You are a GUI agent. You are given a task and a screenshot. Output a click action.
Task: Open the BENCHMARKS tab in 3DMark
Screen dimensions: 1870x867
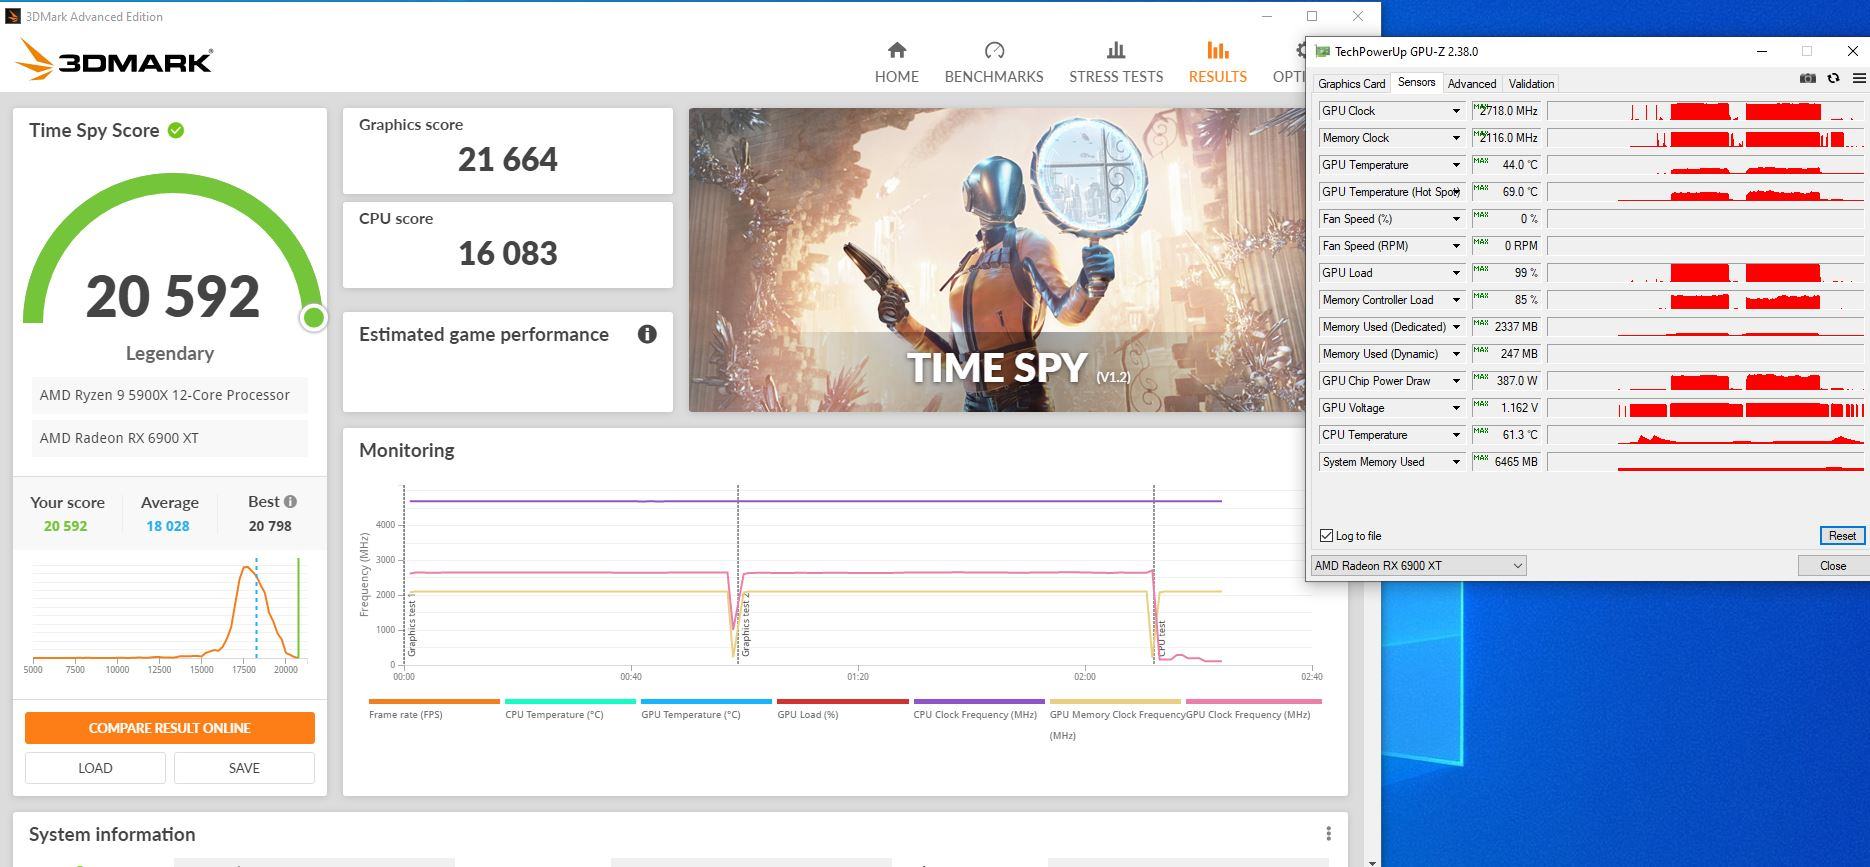(x=993, y=63)
